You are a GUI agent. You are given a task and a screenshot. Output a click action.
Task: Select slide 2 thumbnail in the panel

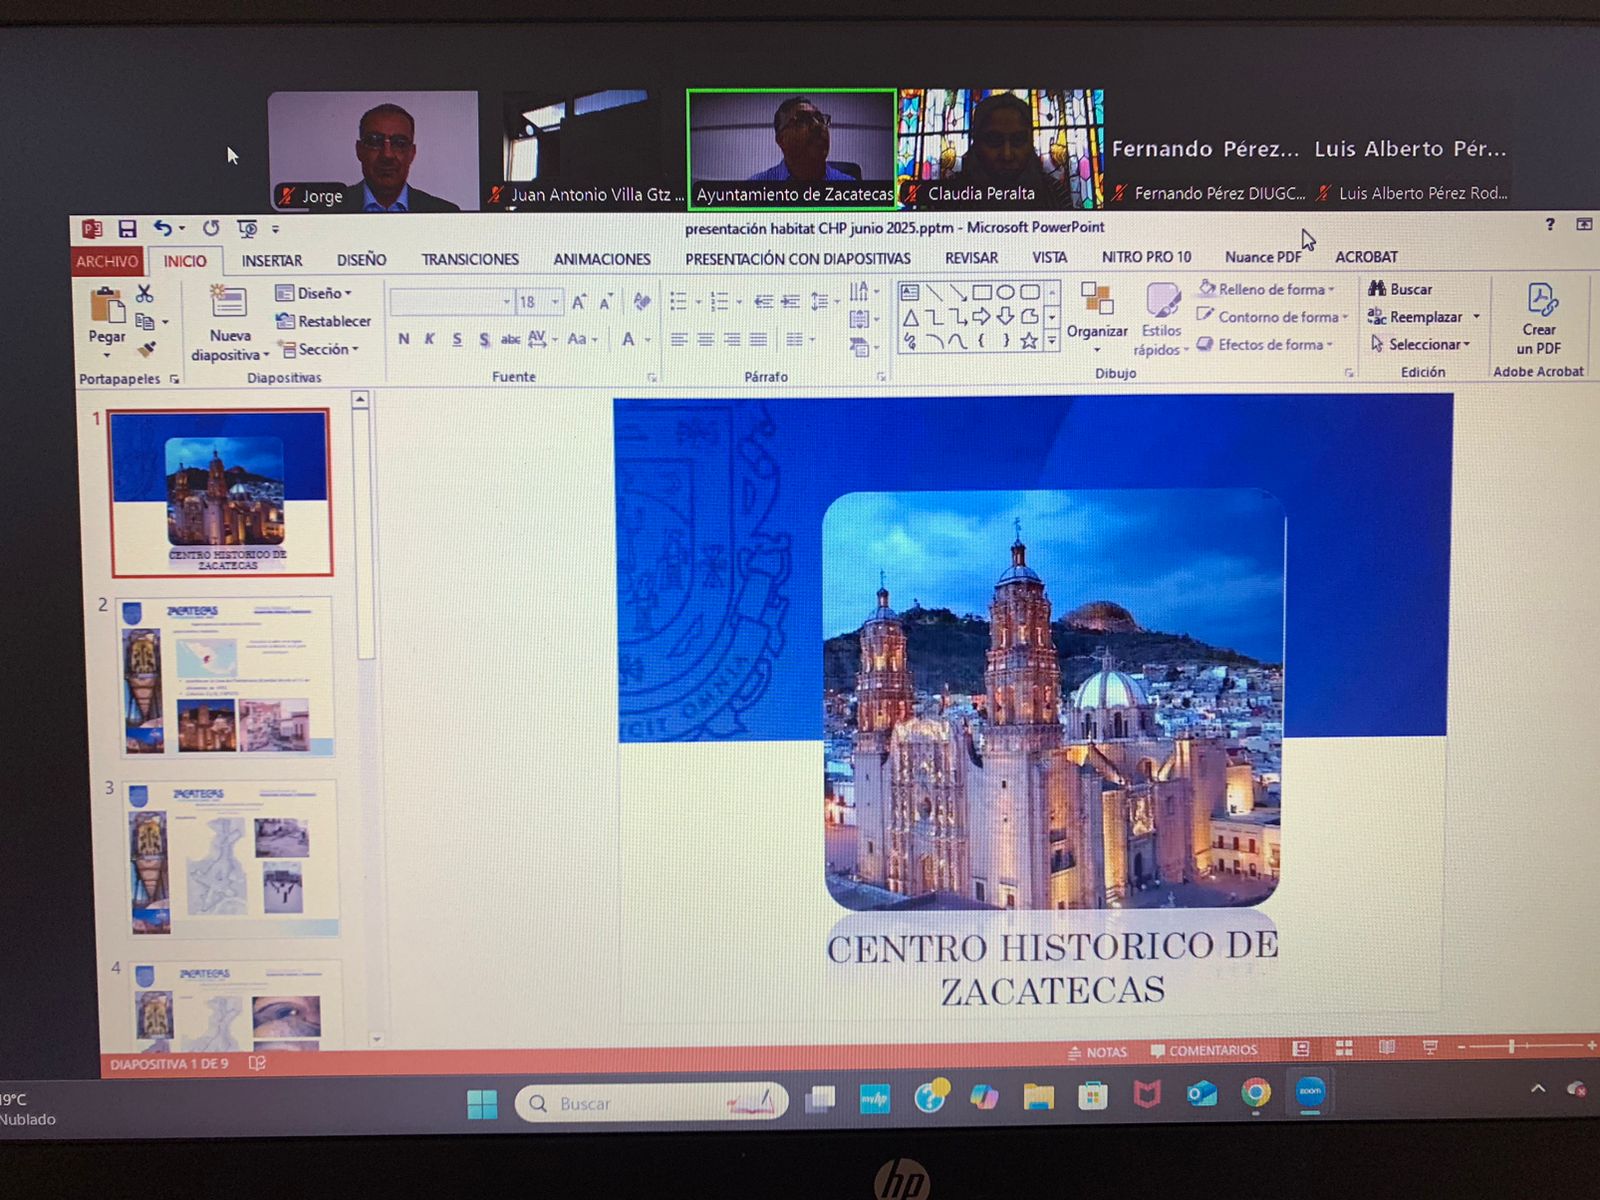227,677
